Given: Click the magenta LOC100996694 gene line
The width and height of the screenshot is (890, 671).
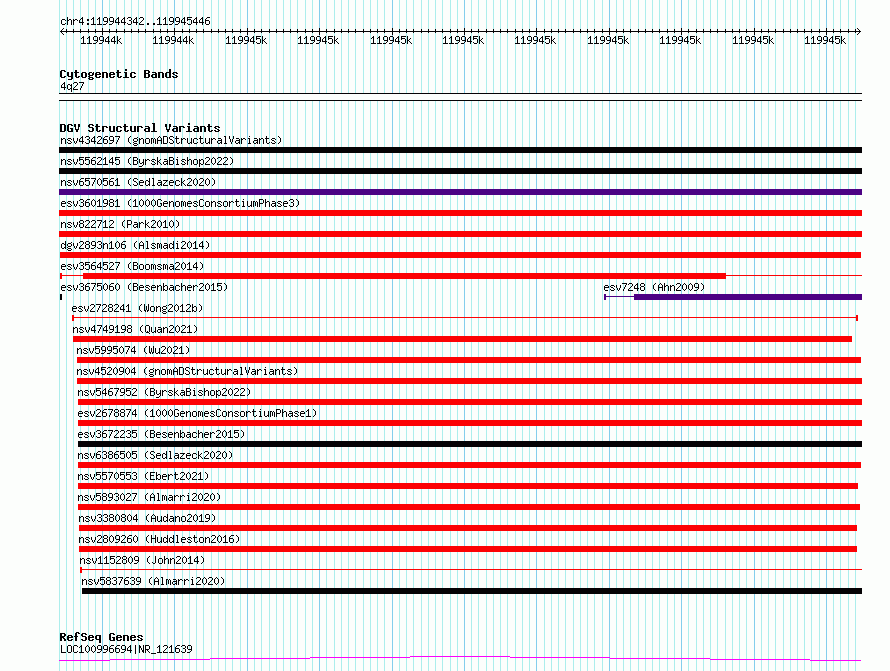Looking at the screenshot, I should click(x=460, y=659).
